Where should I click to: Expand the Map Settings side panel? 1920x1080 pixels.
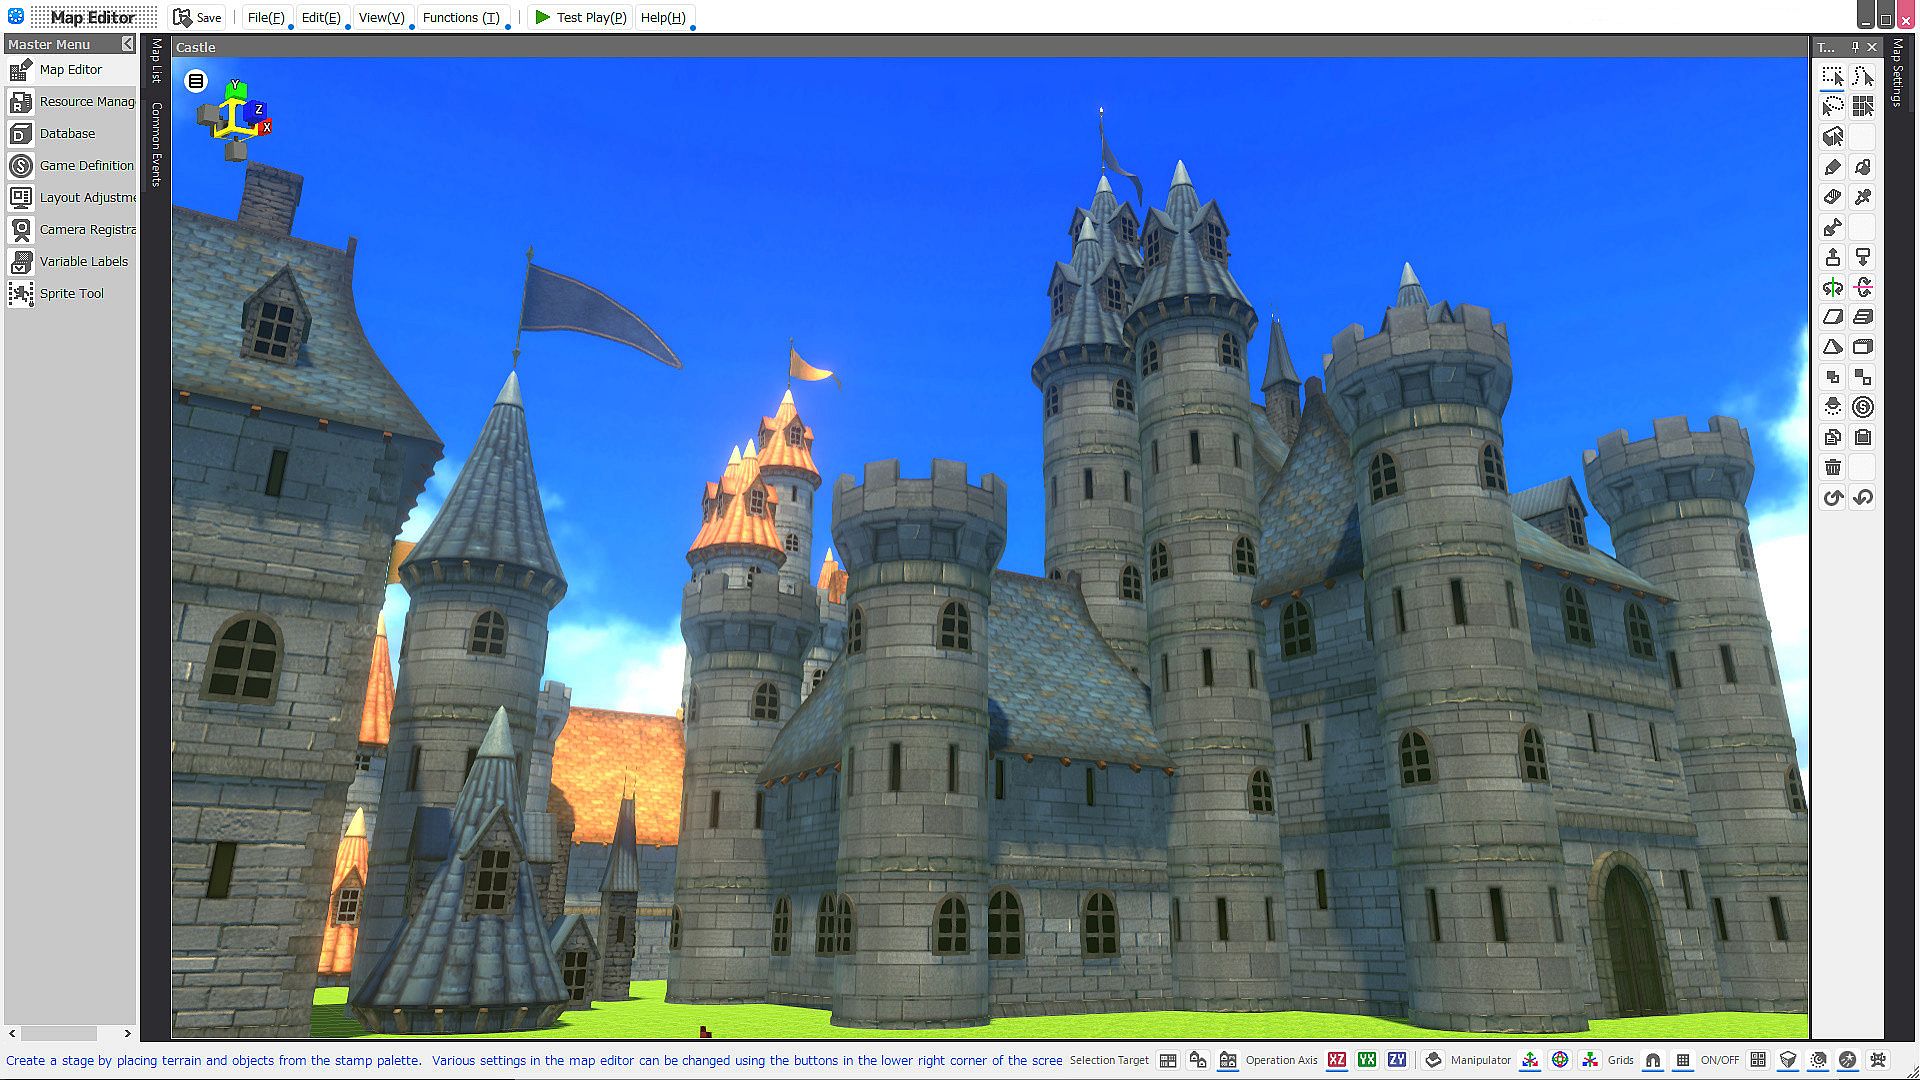tap(1897, 72)
